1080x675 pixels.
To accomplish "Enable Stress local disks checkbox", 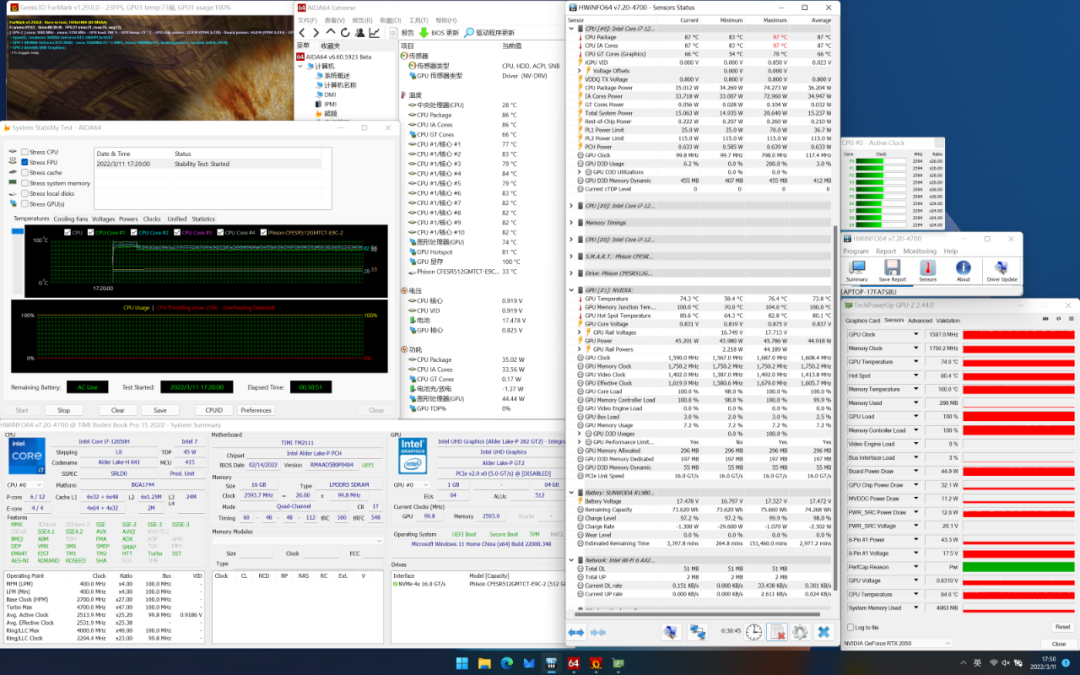I will [25, 194].
